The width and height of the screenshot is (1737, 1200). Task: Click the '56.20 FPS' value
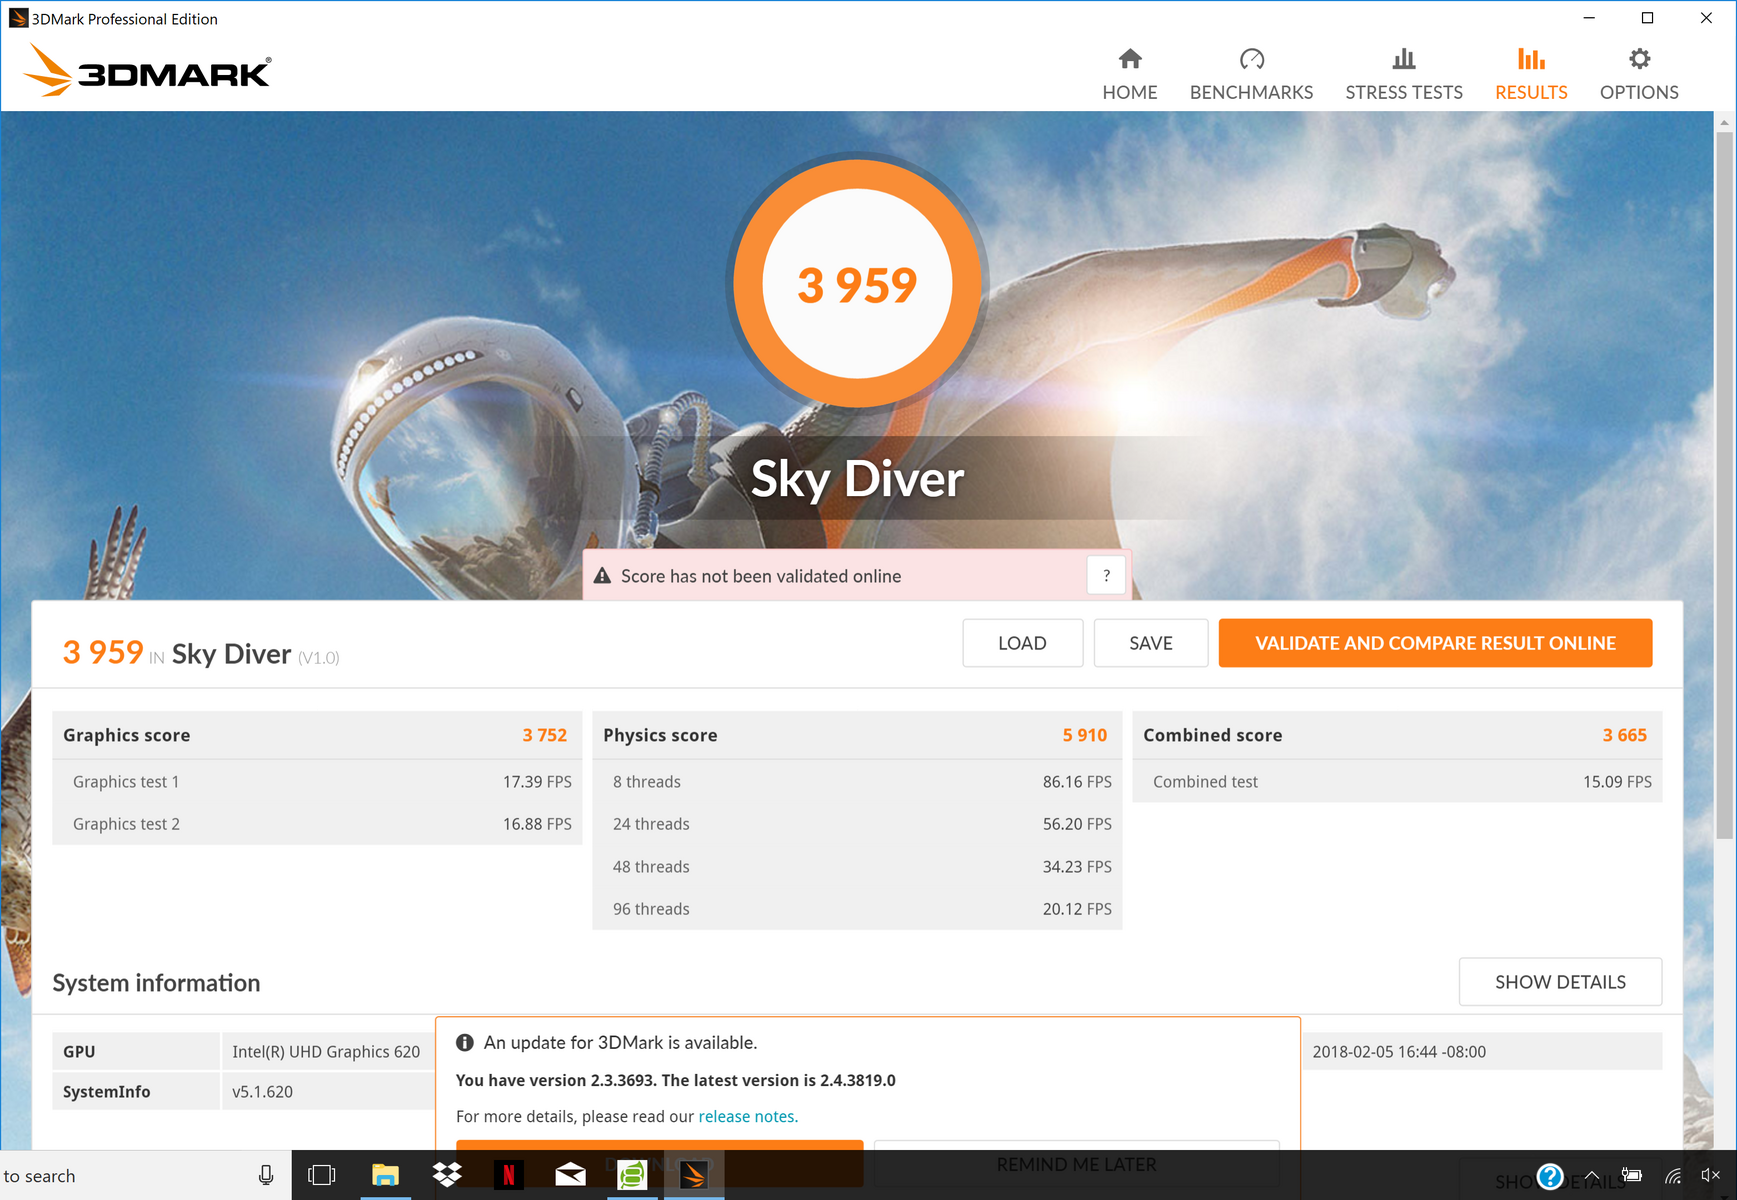[1077, 824]
